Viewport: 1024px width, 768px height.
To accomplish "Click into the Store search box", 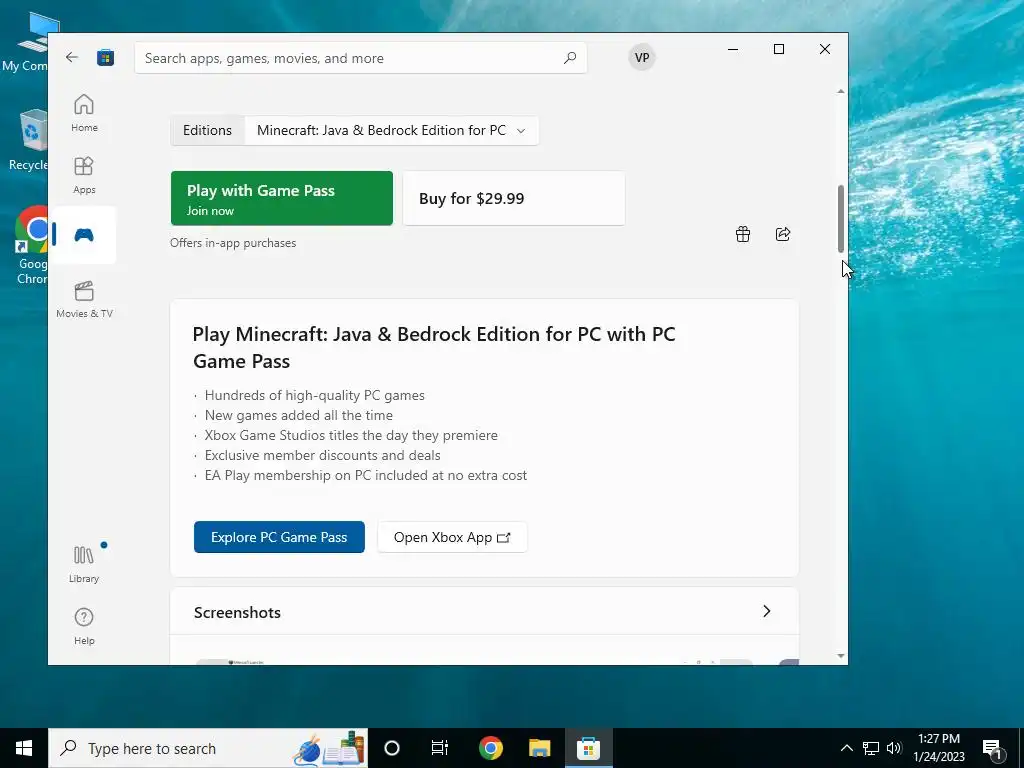I will [x=360, y=57].
